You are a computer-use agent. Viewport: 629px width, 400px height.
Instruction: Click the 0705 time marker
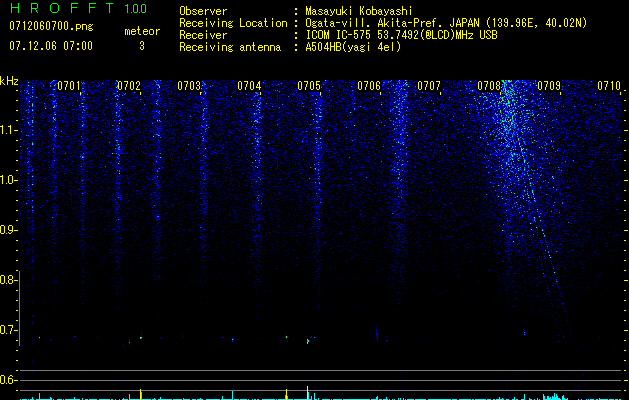point(309,86)
